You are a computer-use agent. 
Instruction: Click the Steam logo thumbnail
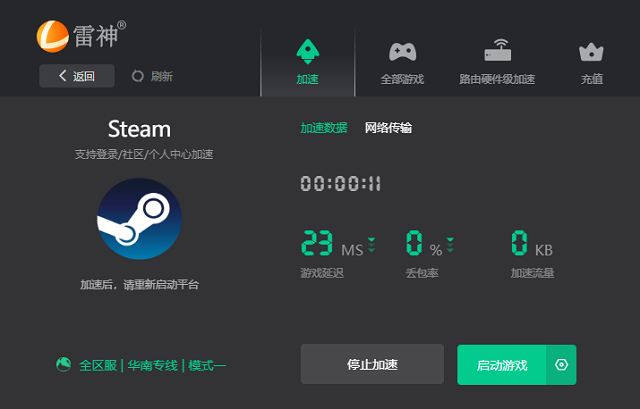click(140, 218)
